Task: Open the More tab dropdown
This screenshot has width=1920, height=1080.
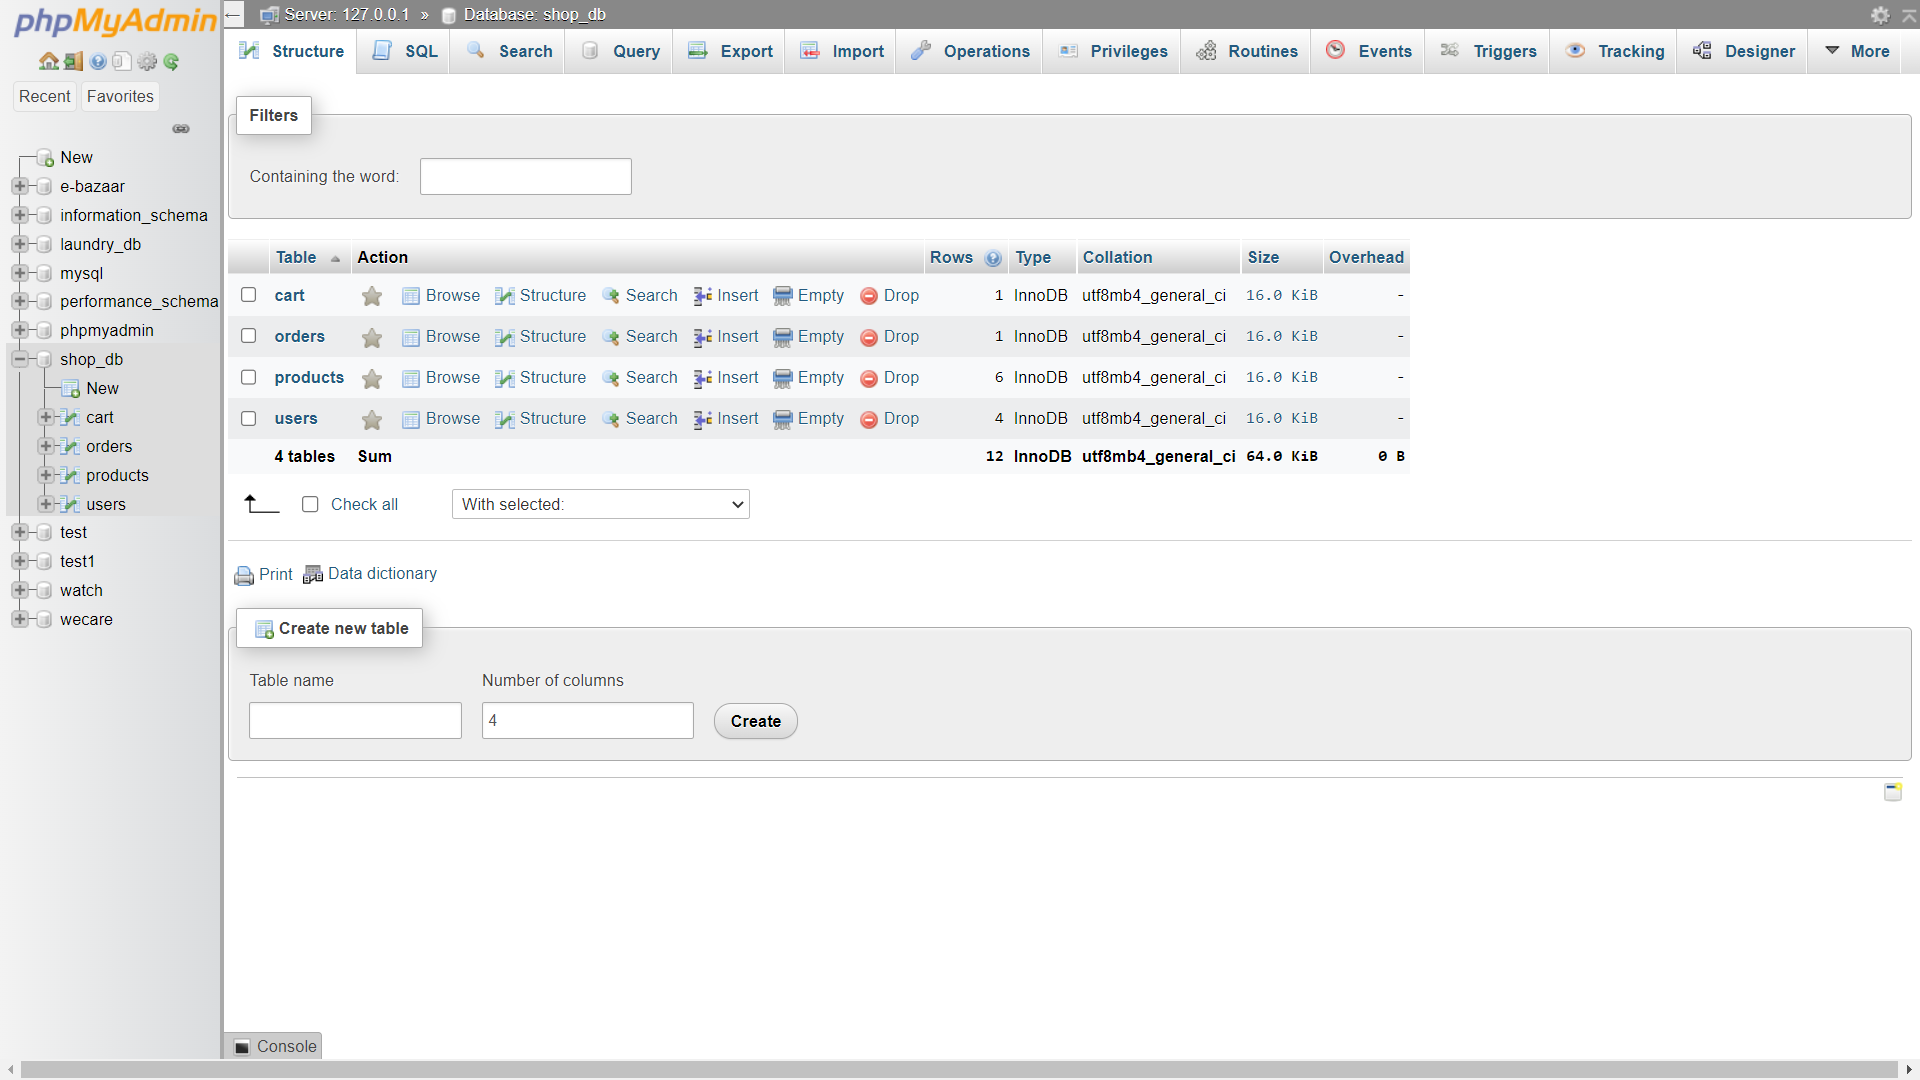Action: [1858, 51]
